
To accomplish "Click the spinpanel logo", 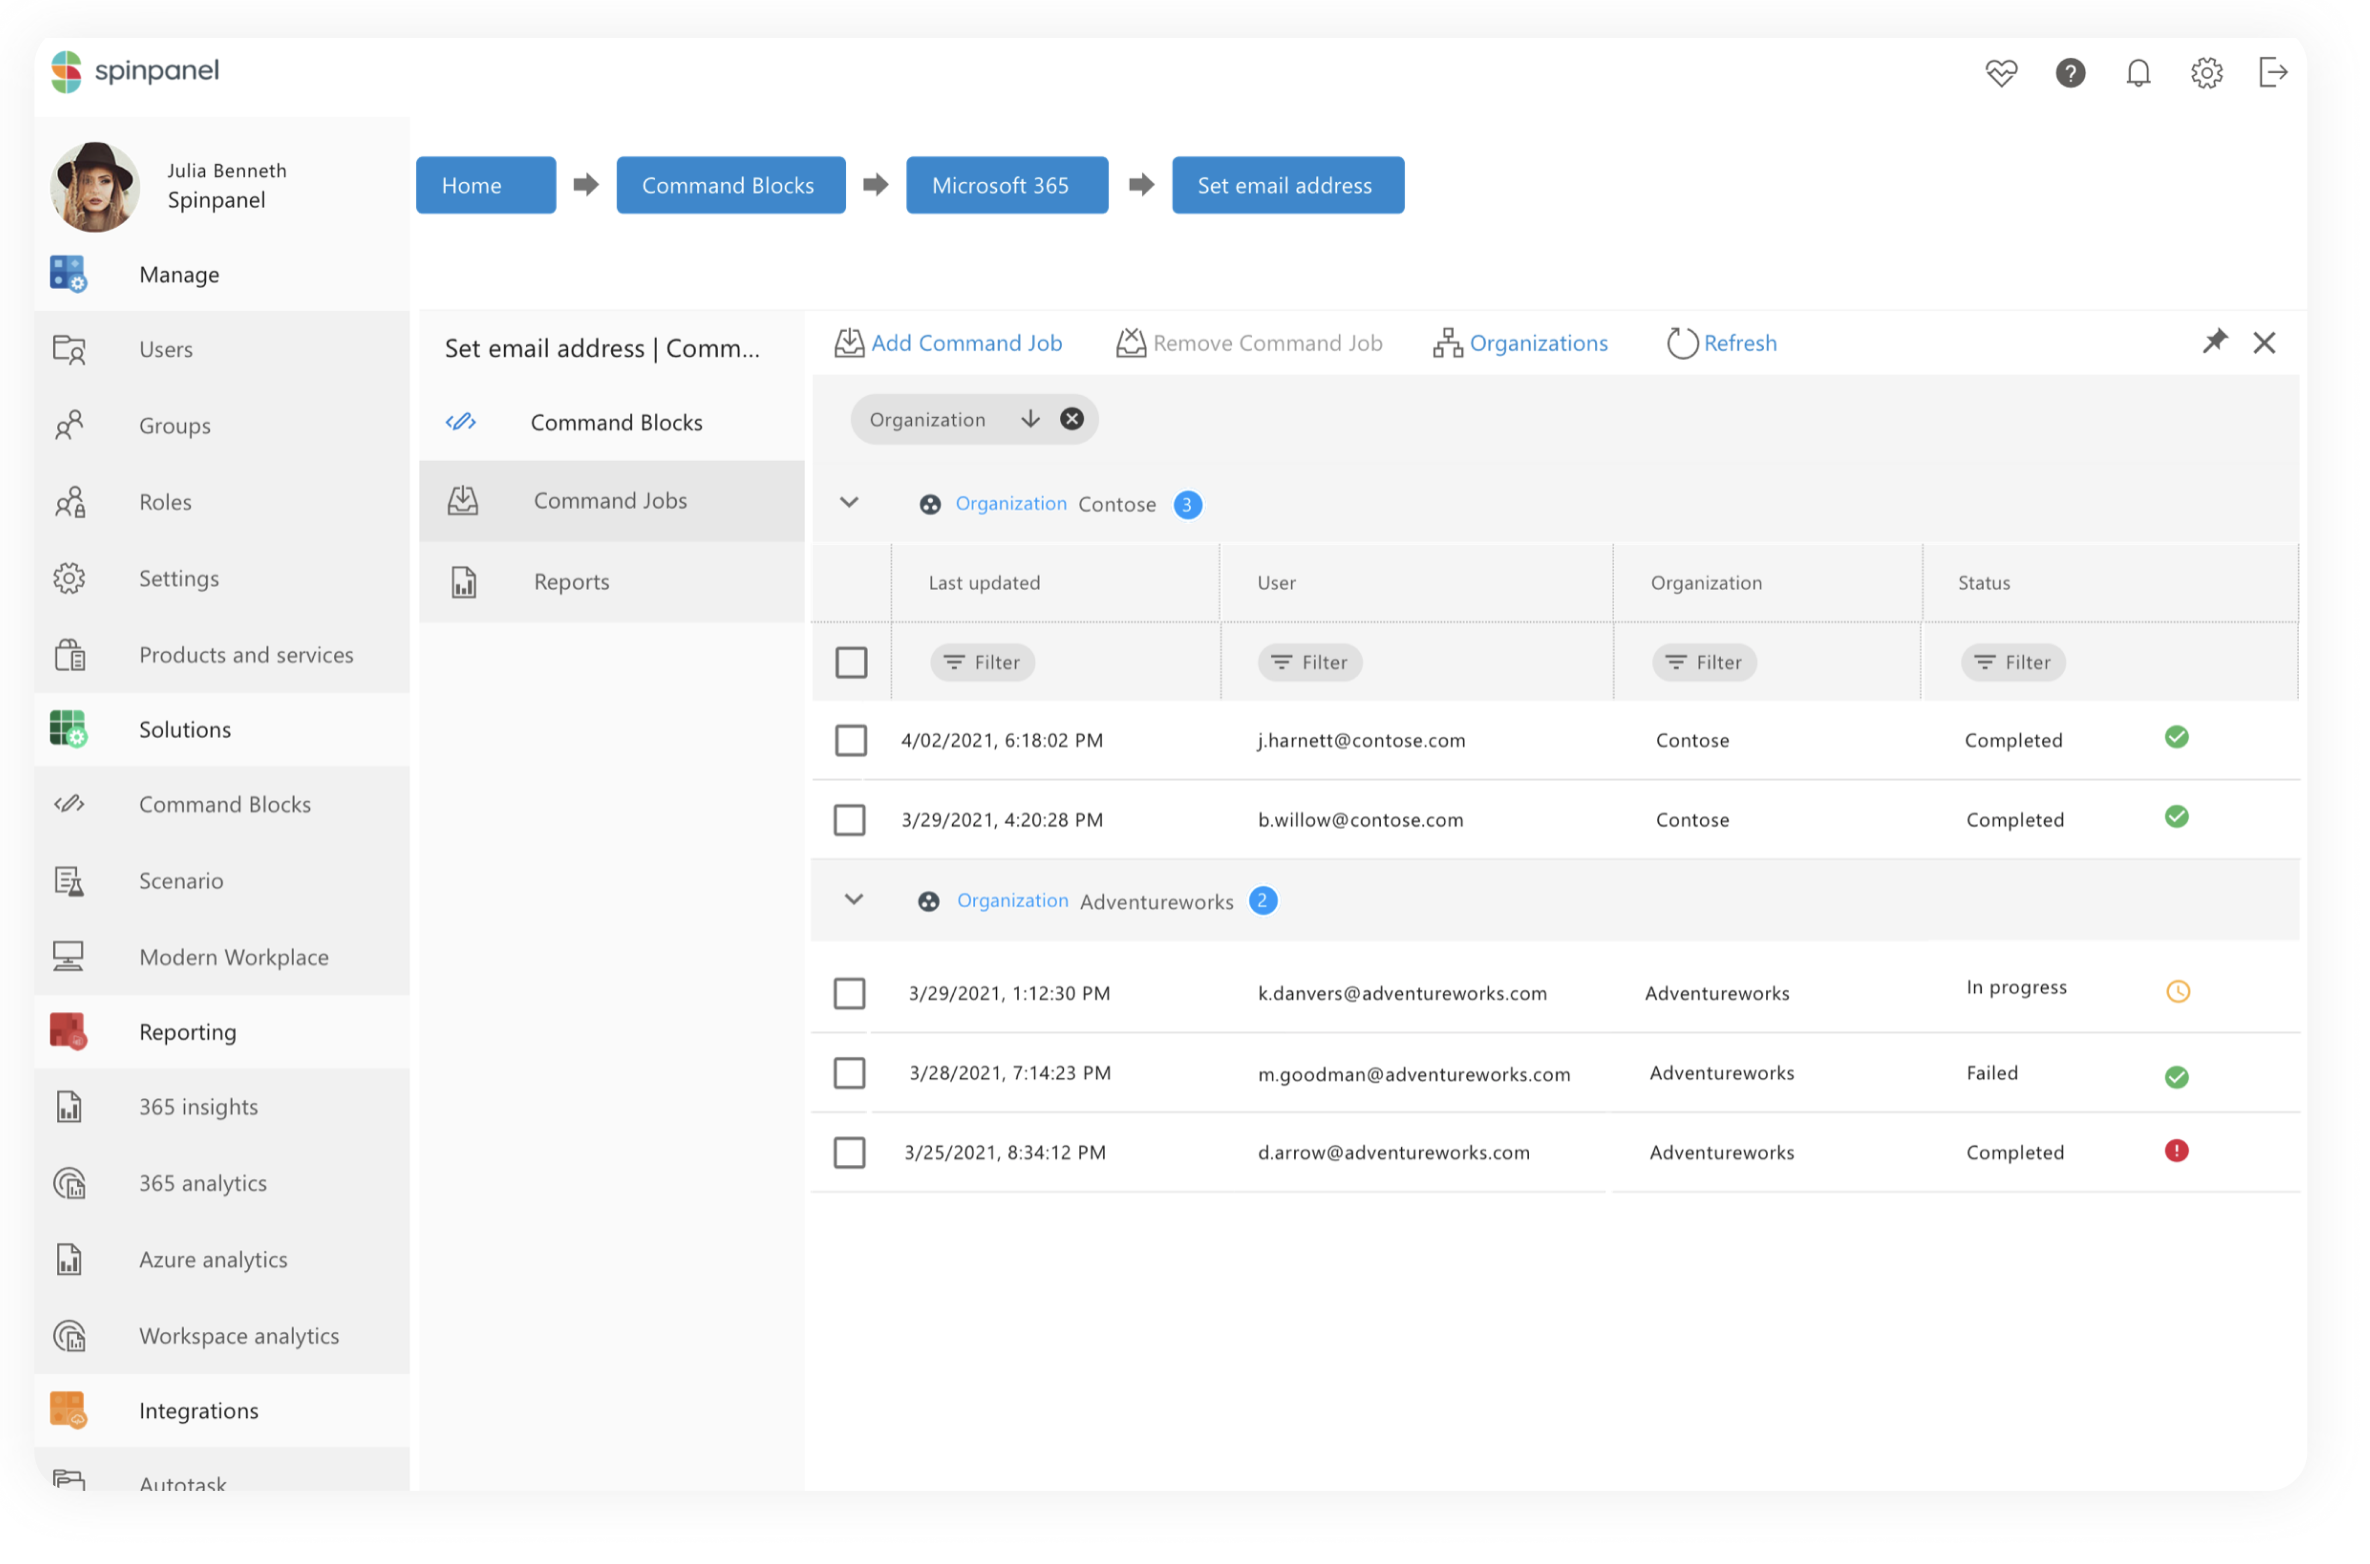I will pos(135,71).
